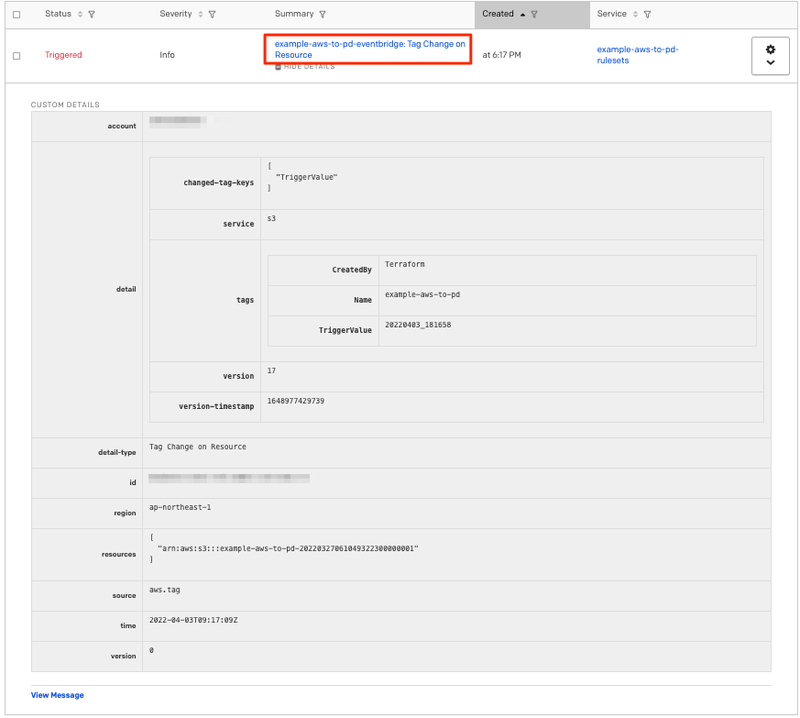Click the created time 6:17 PM
The height and width of the screenshot is (718, 800).
502,55
